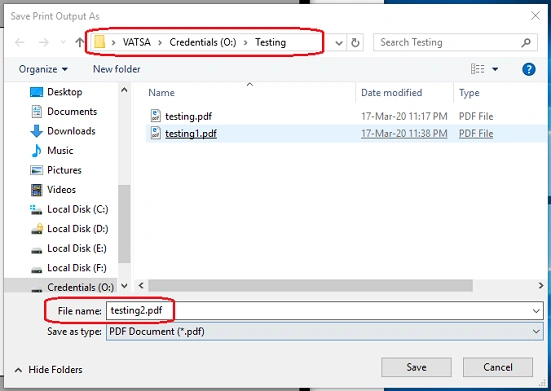The image size is (551, 391).
Task: Collapse folders with Hide Folders
Action: (48, 370)
